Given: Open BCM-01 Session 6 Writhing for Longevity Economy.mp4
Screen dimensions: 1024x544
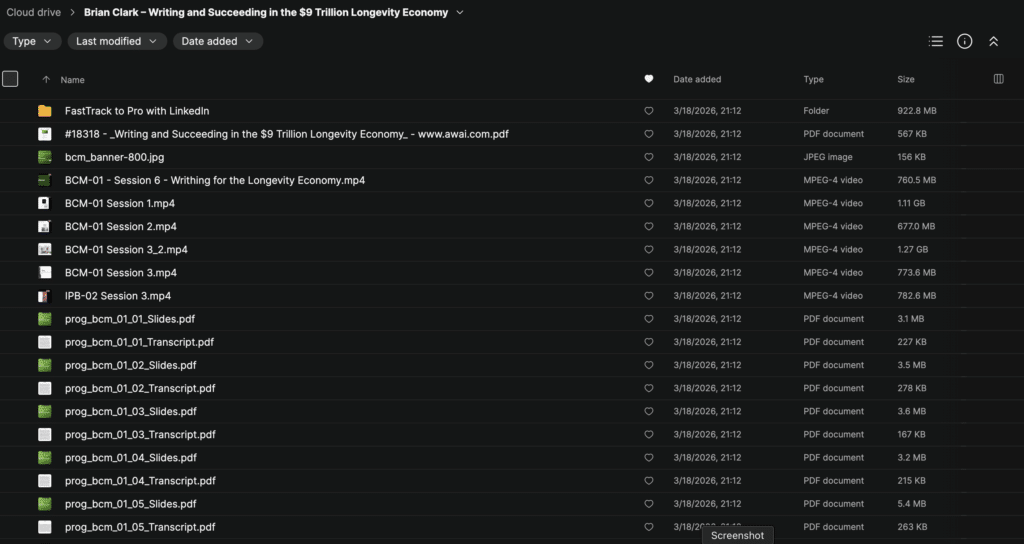Looking at the screenshot, I should (215, 180).
